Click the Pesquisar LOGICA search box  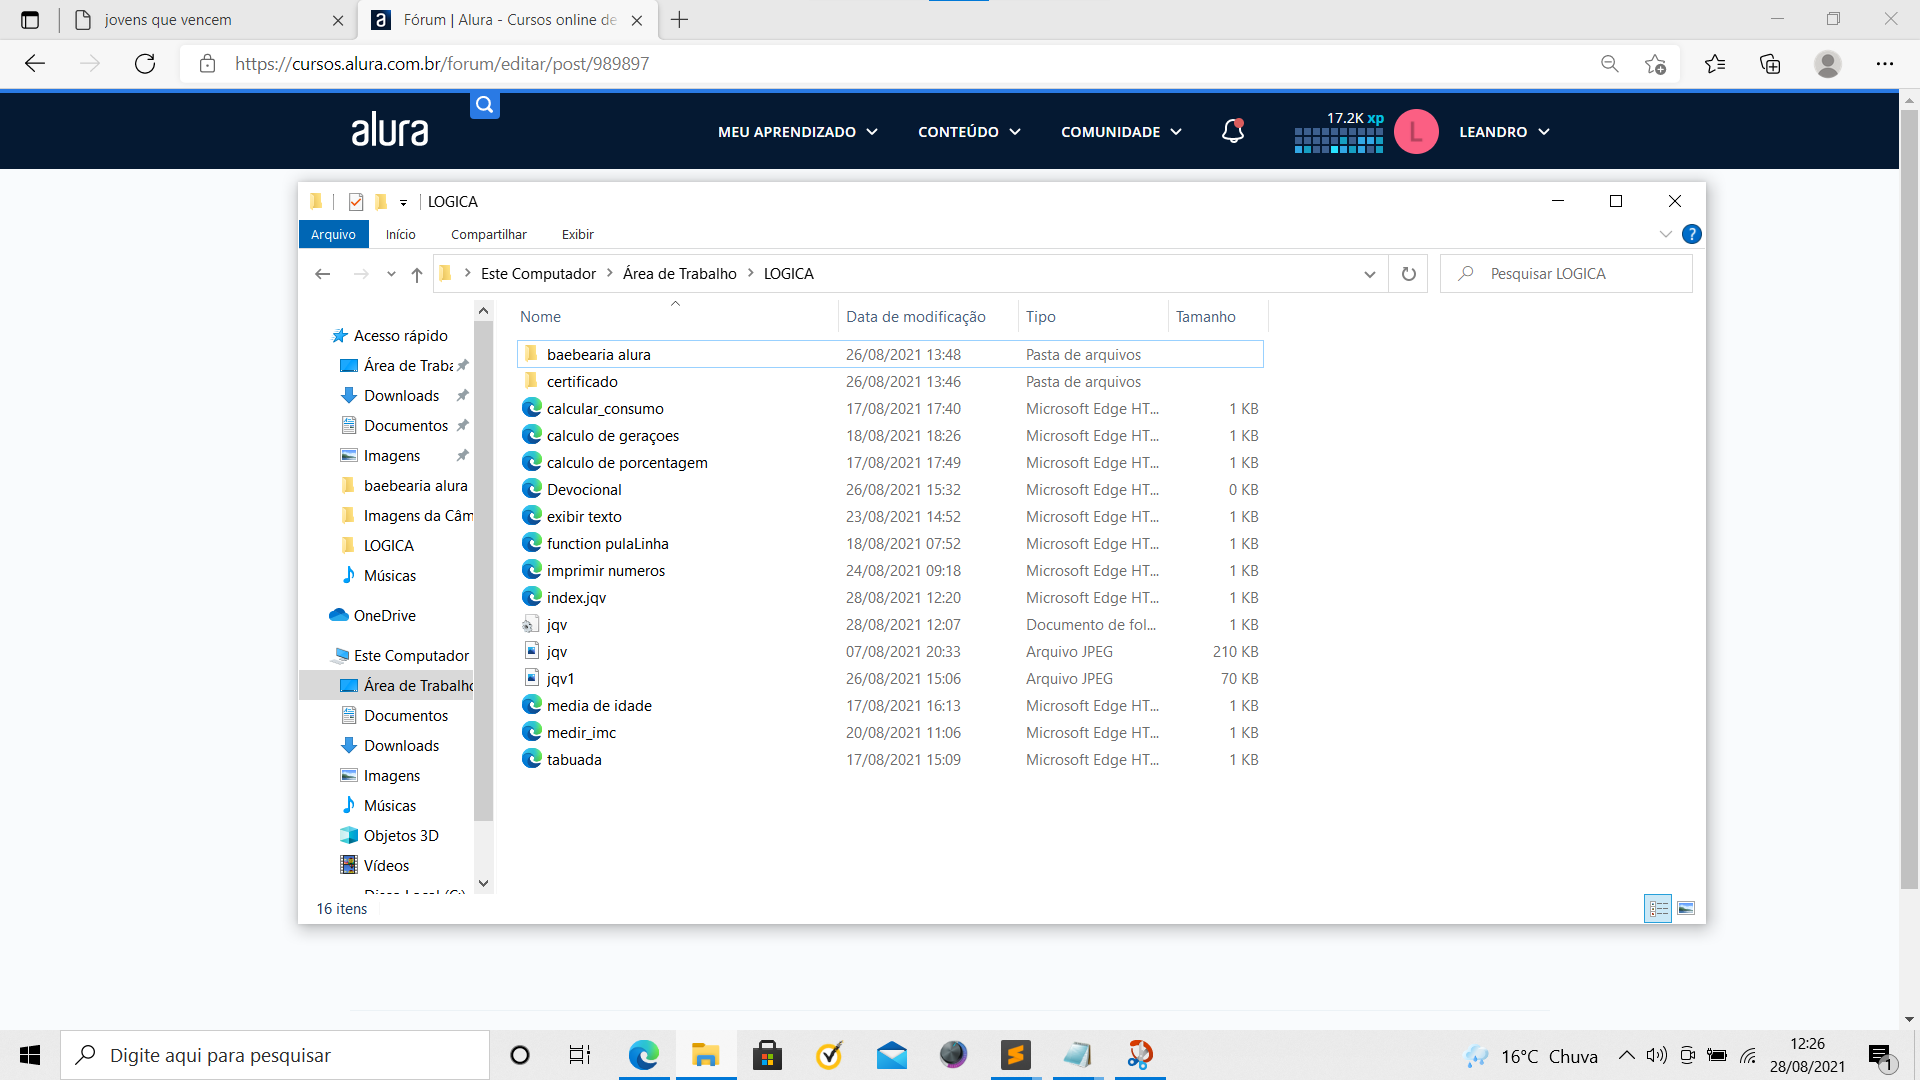click(1568, 273)
